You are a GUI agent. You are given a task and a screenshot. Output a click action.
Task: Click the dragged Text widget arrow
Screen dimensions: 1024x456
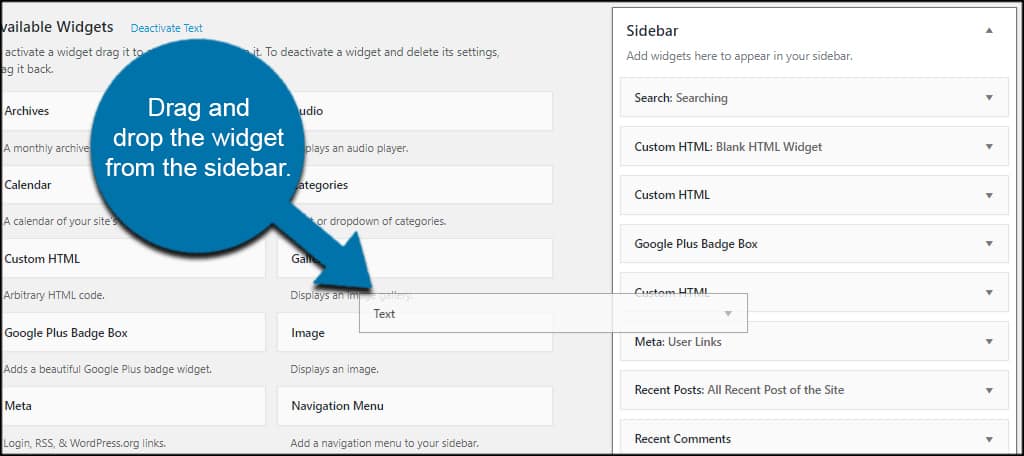click(728, 314)
